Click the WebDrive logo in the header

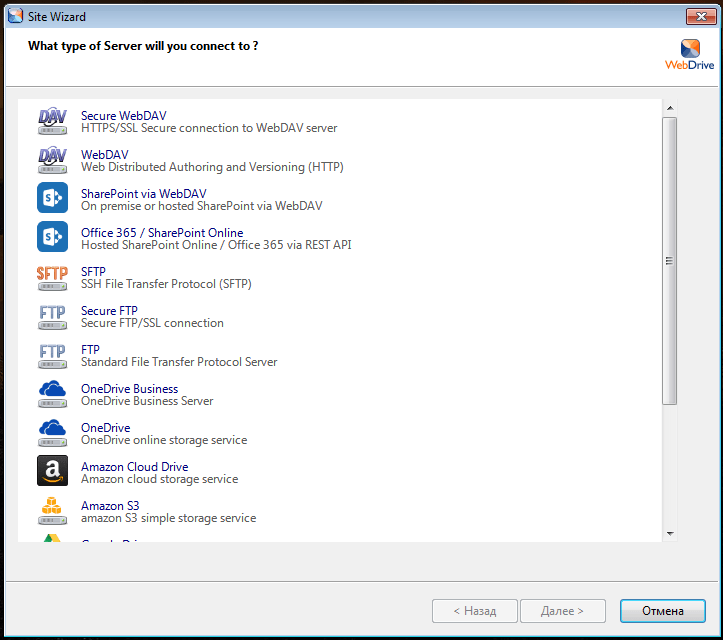click(689, 54)
